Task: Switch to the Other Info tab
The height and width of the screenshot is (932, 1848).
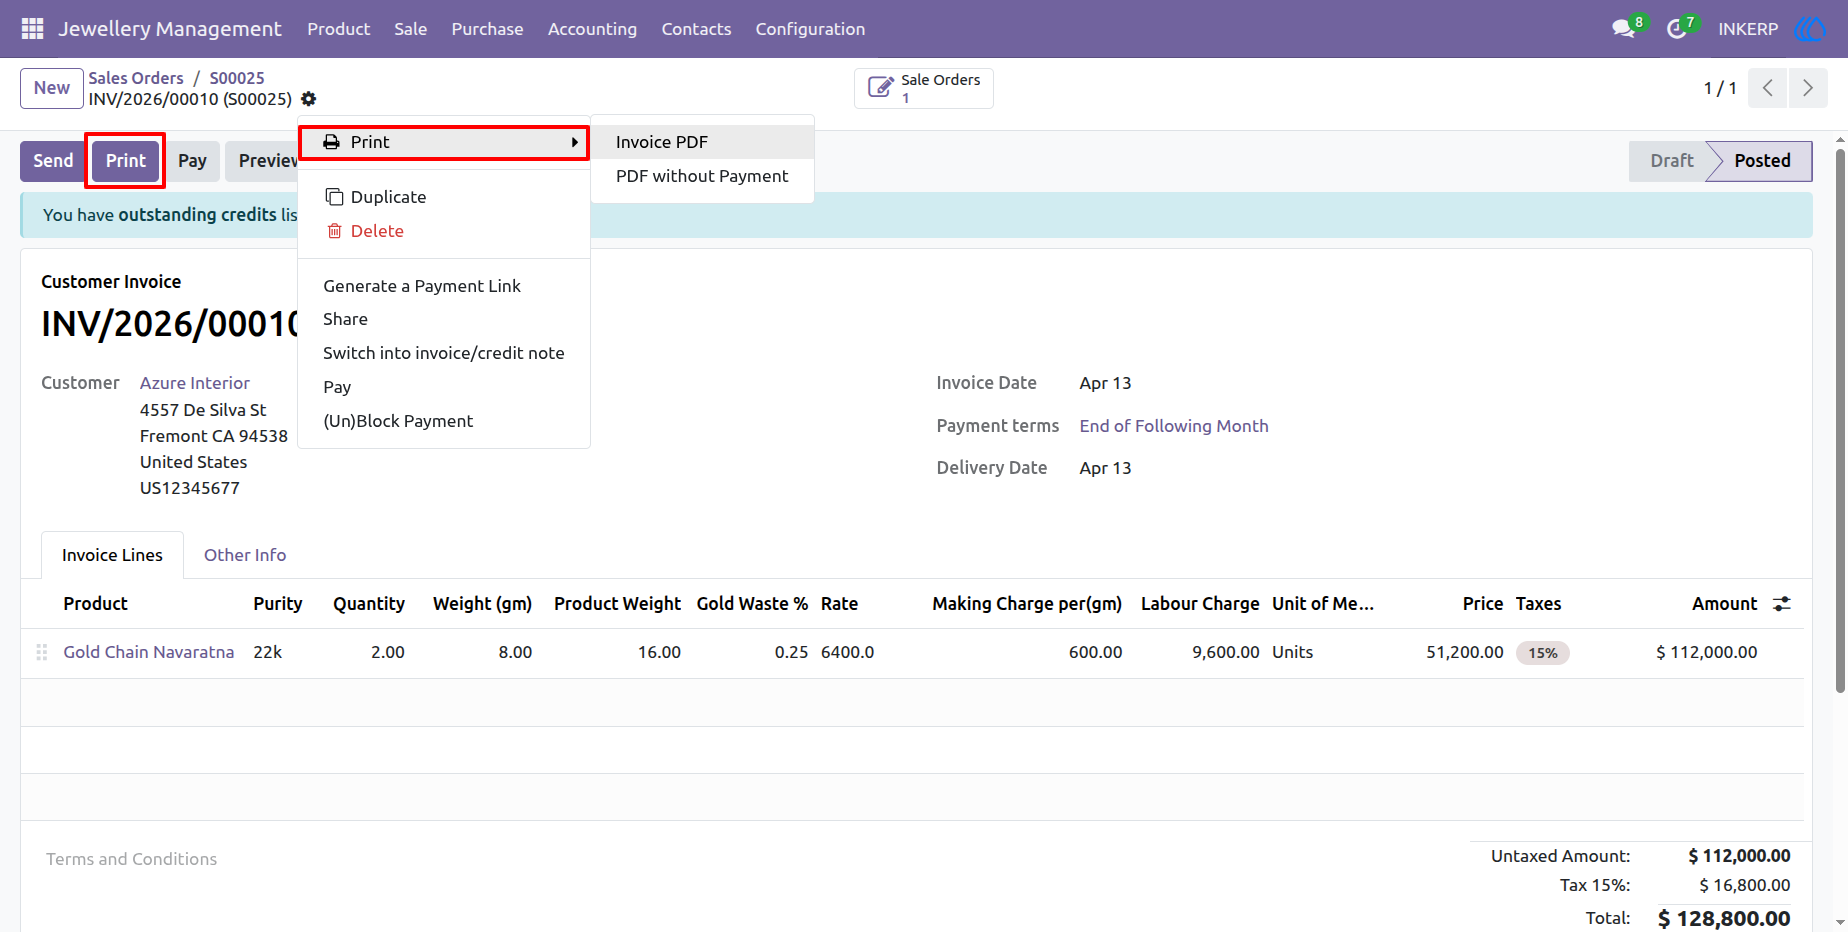Action: 245,555
